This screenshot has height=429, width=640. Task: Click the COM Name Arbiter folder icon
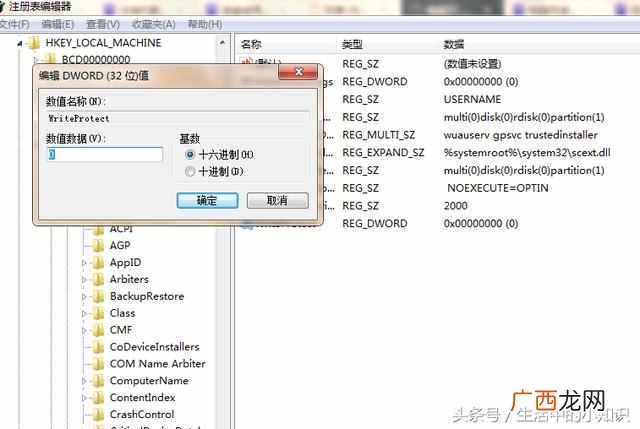(98, 364)
